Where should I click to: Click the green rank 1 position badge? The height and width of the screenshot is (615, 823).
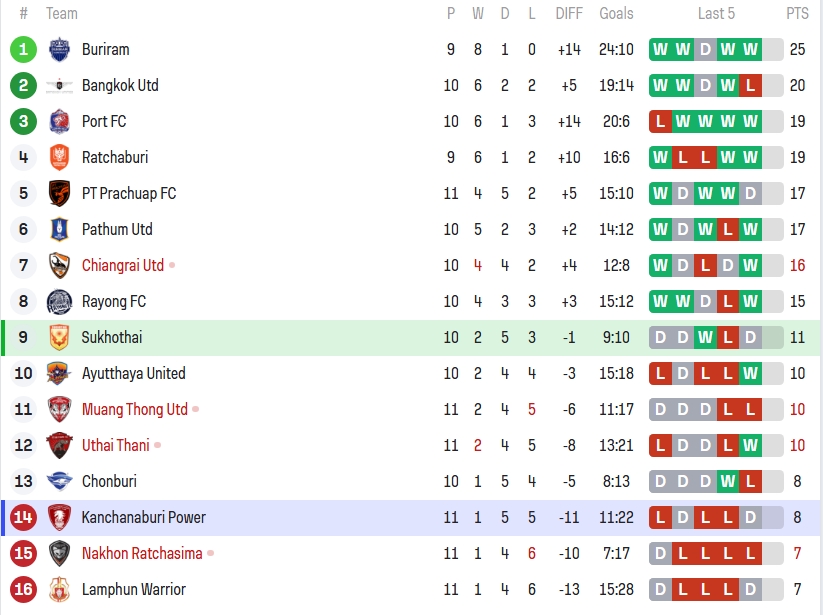click(23, 49)
